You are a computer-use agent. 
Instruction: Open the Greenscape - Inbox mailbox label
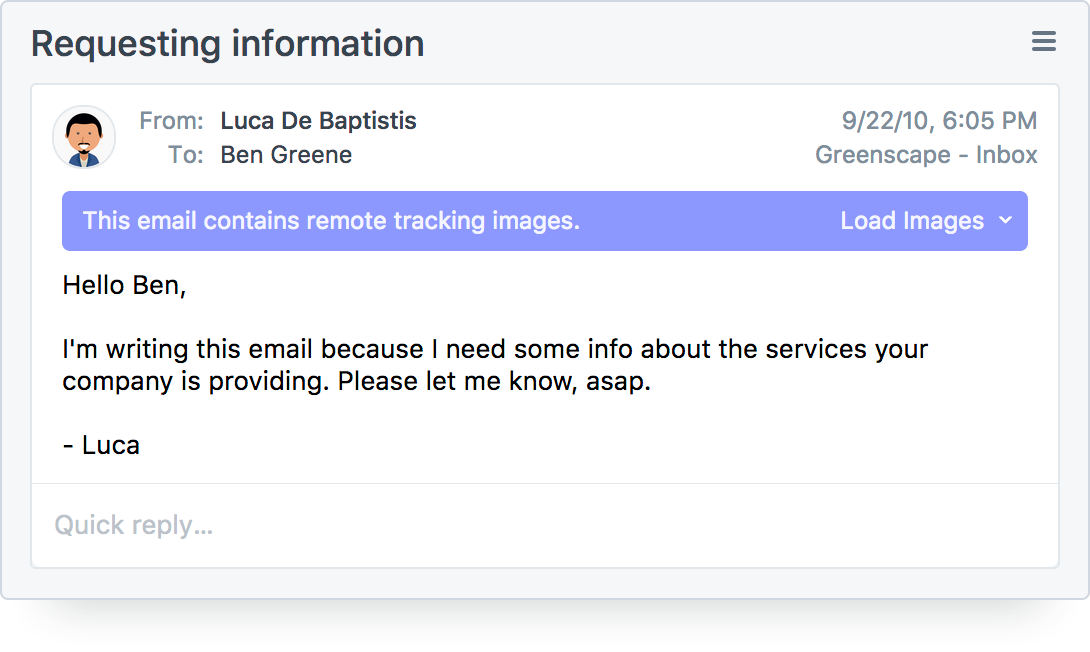click(x=926, y=155)
